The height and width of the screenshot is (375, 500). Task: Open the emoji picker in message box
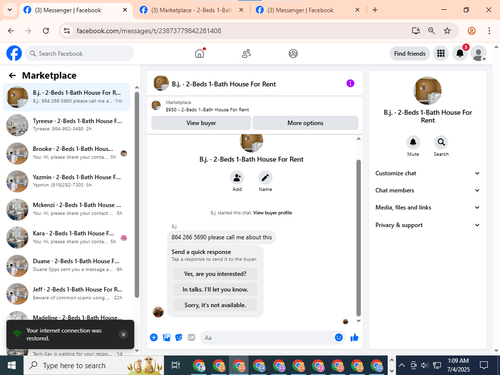pos(339,338)
